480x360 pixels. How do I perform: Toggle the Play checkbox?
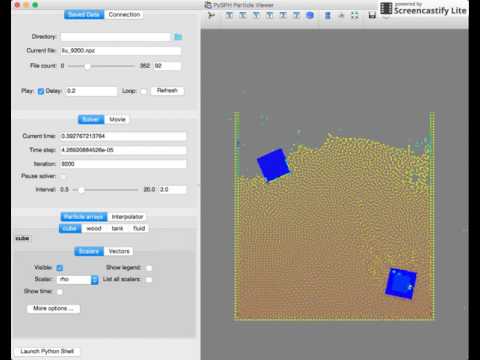pos(41,91)
